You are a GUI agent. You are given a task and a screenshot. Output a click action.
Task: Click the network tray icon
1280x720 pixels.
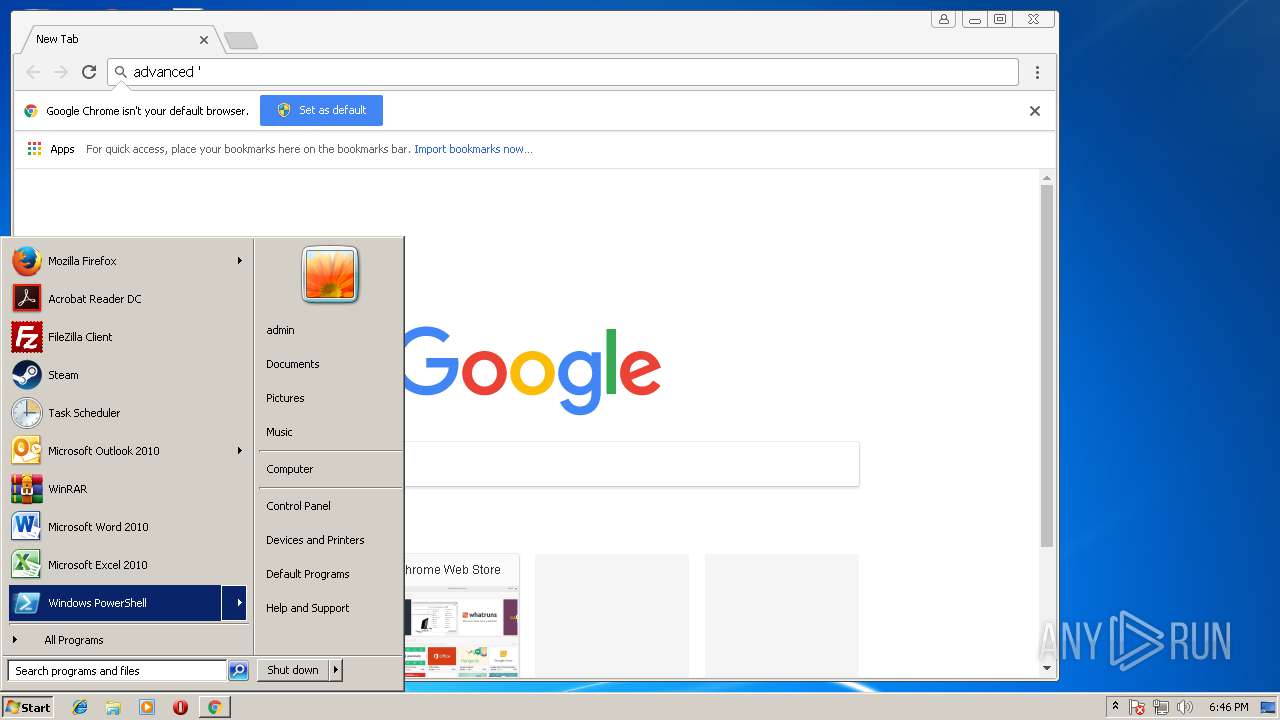(x=1161, y=707)
